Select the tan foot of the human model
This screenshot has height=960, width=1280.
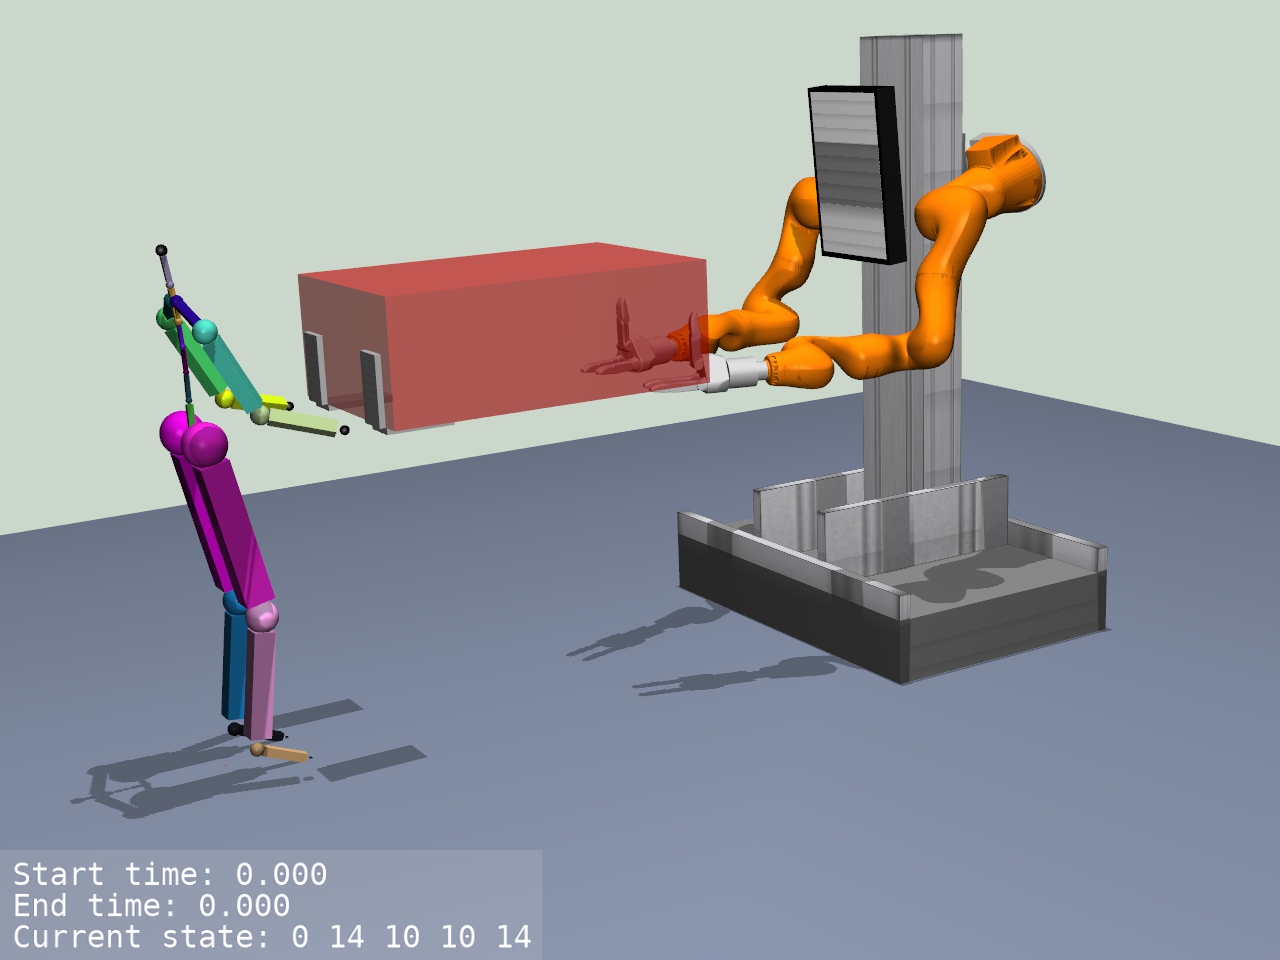click(281, 752)
